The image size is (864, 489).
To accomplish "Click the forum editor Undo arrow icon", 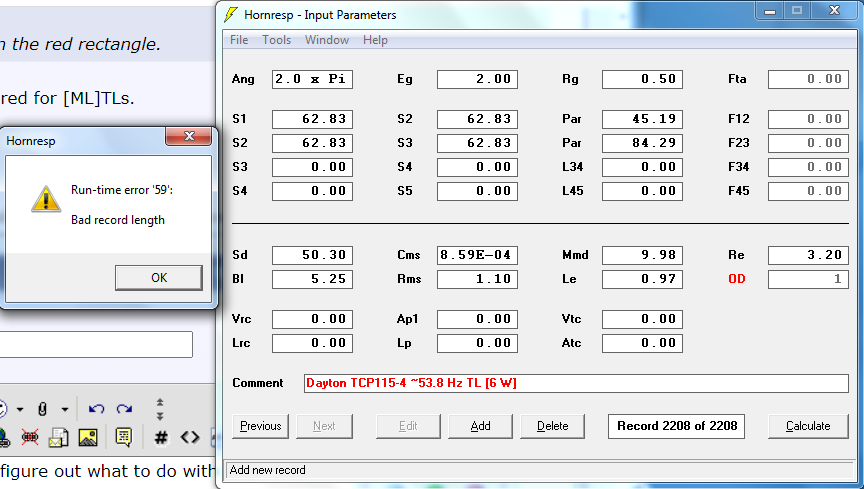I will click(96, 409).
